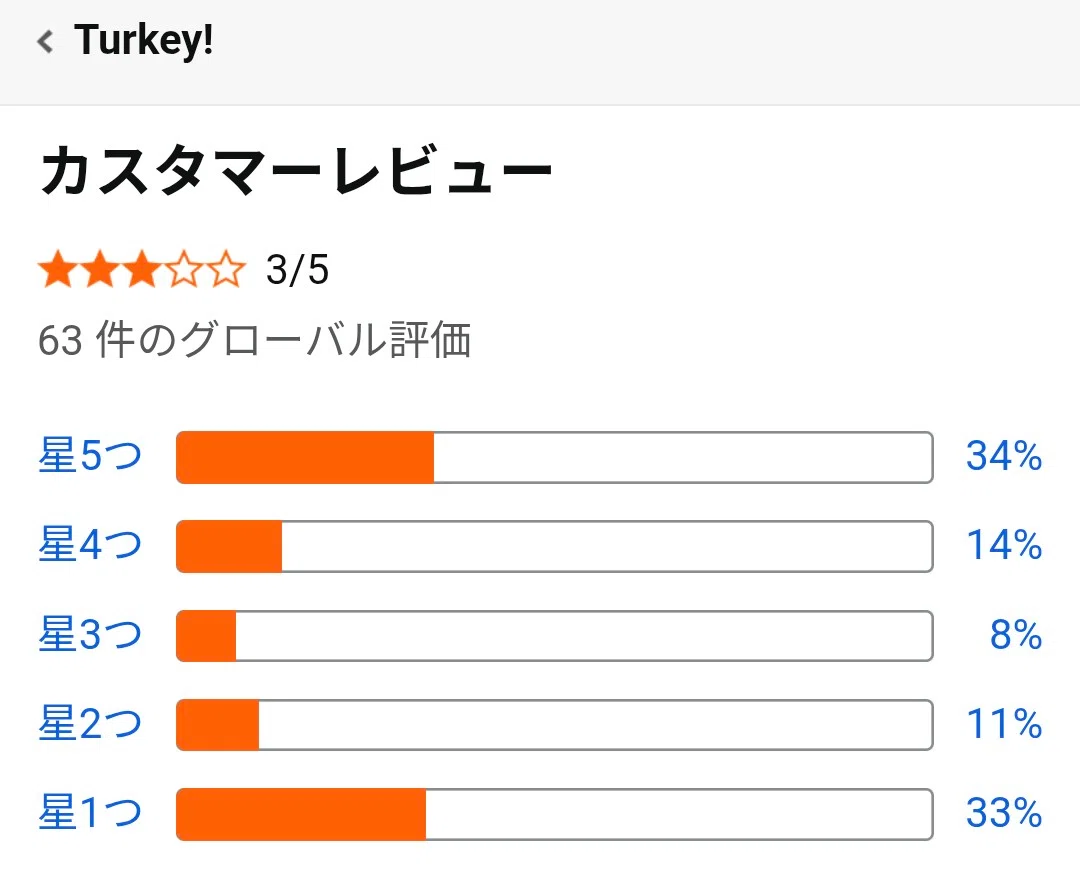Open the 34% five-star percentage link
1080x884 pixels.
(1004, 457)
